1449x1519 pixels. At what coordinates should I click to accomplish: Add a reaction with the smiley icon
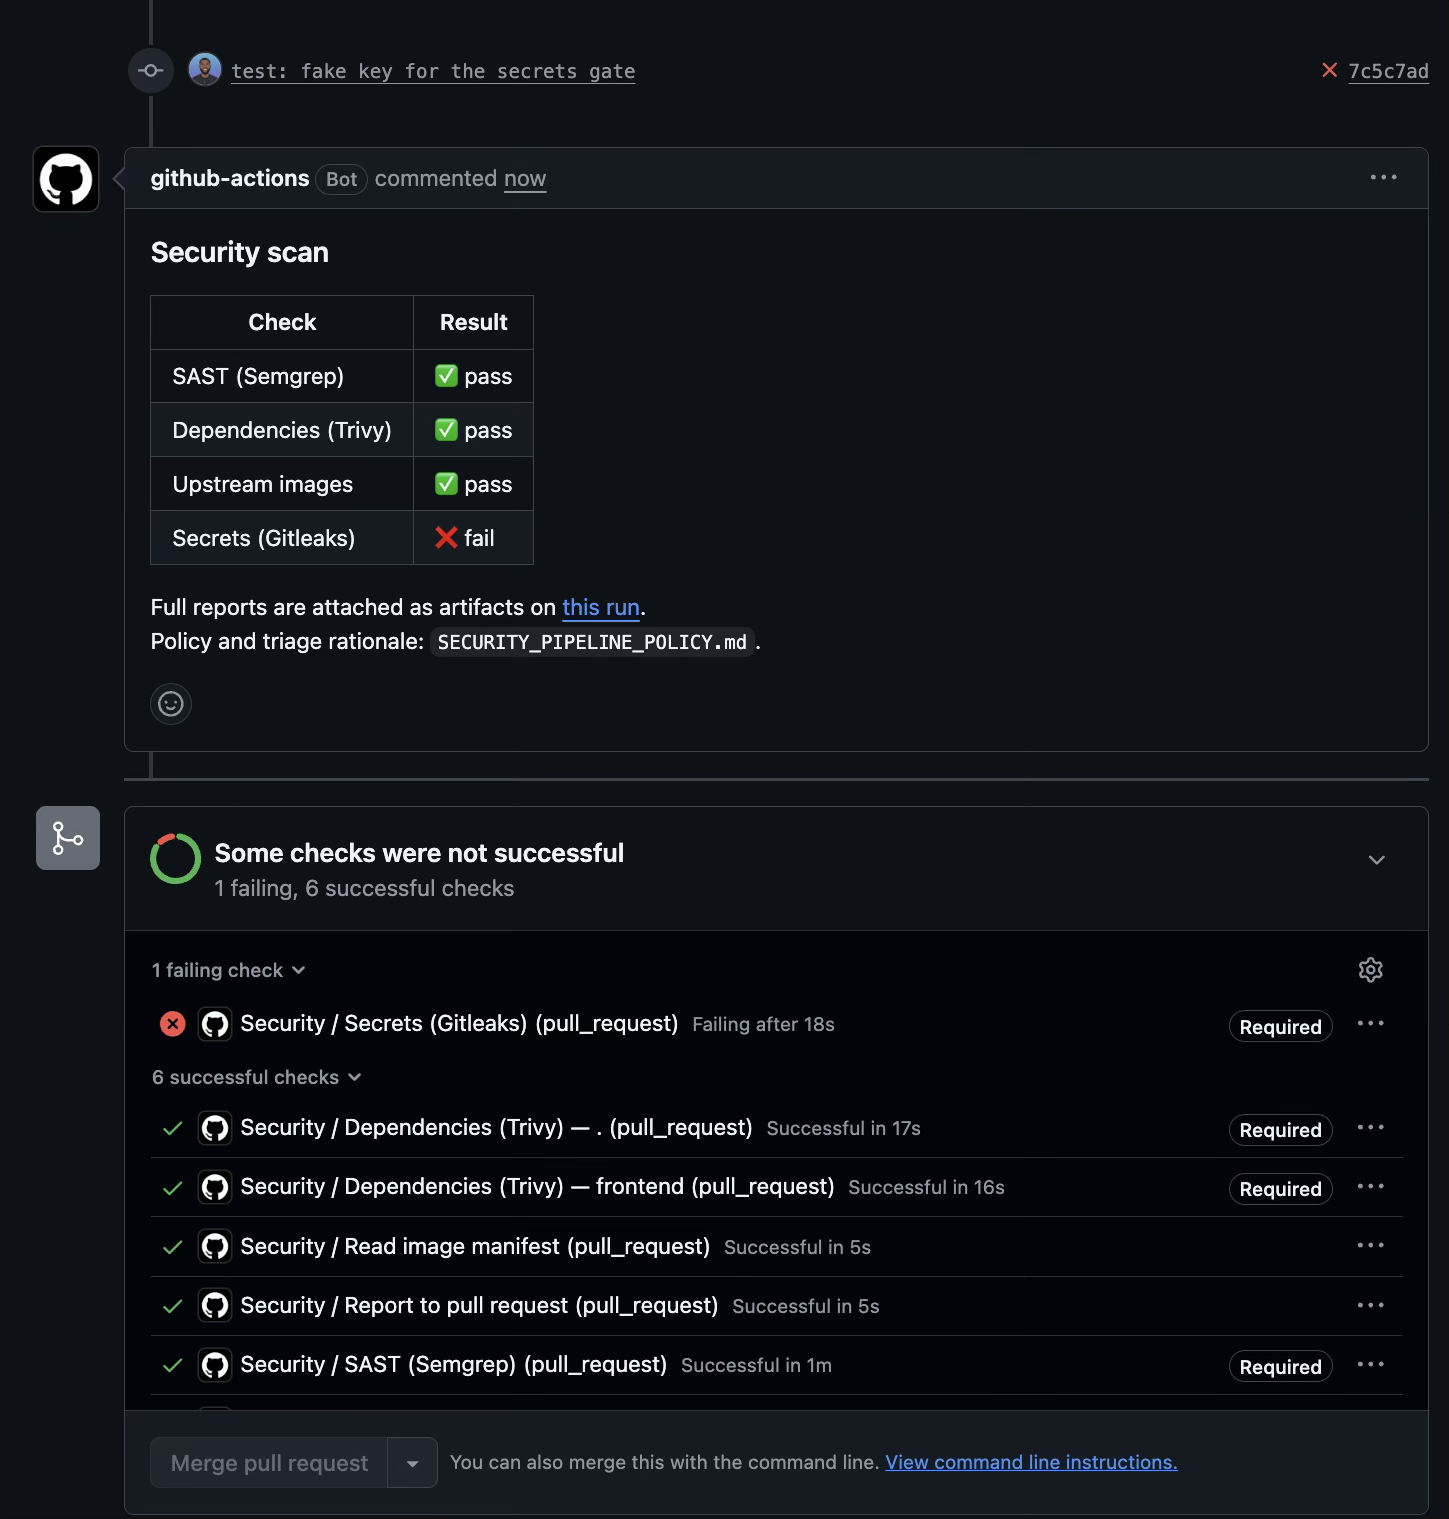[171, 704]
